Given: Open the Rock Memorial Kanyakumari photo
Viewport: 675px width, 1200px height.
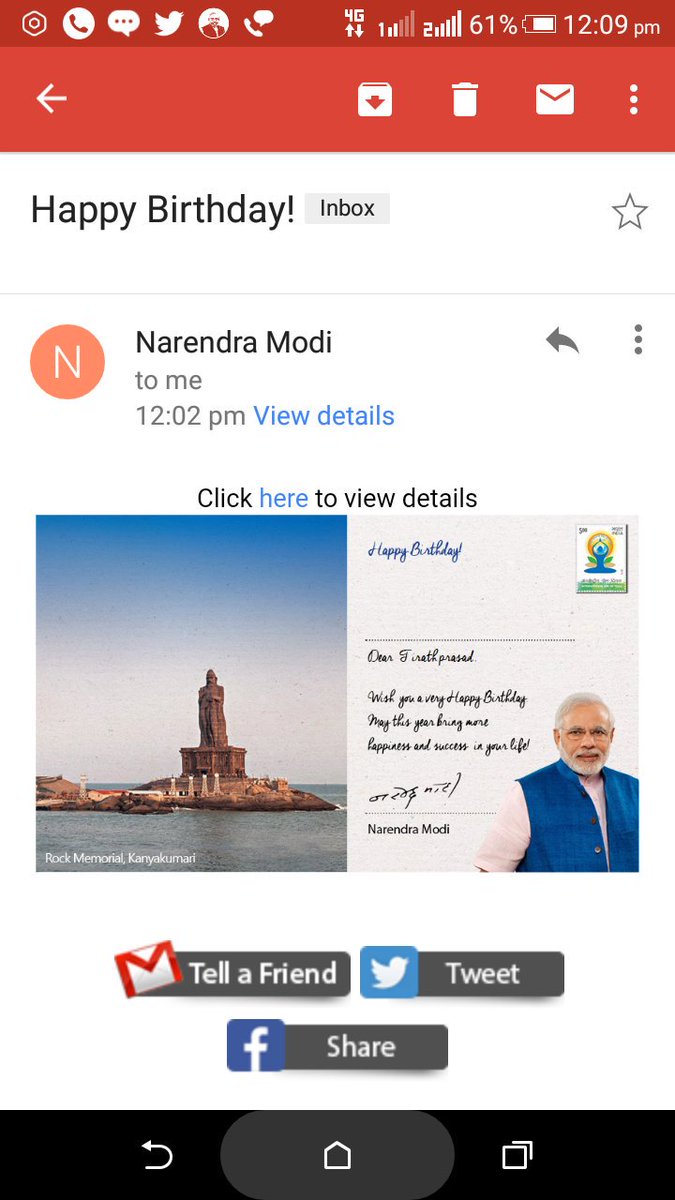Looking at the screenshot, I should (x=191, y=693).
